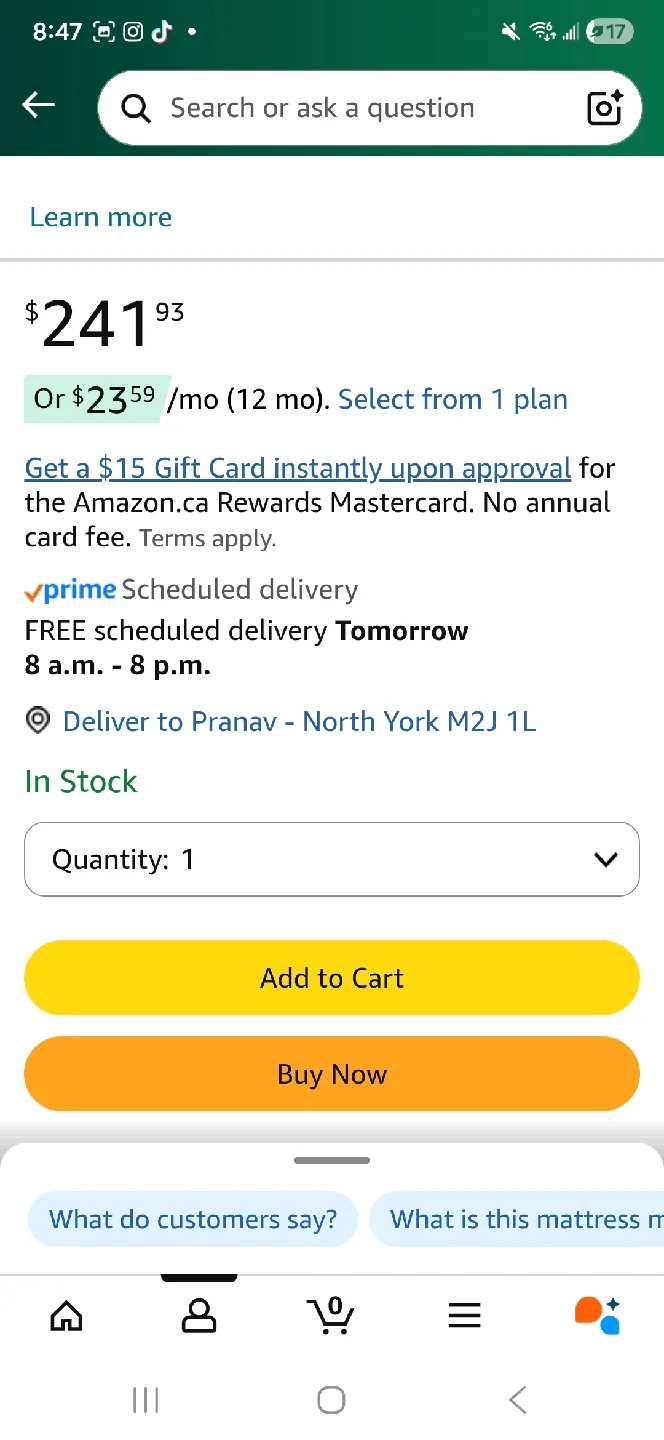Select "What do customers say?" suggestion chip
The image size is (664, 1440).
pyautogui.click(x=193, y=1219)
